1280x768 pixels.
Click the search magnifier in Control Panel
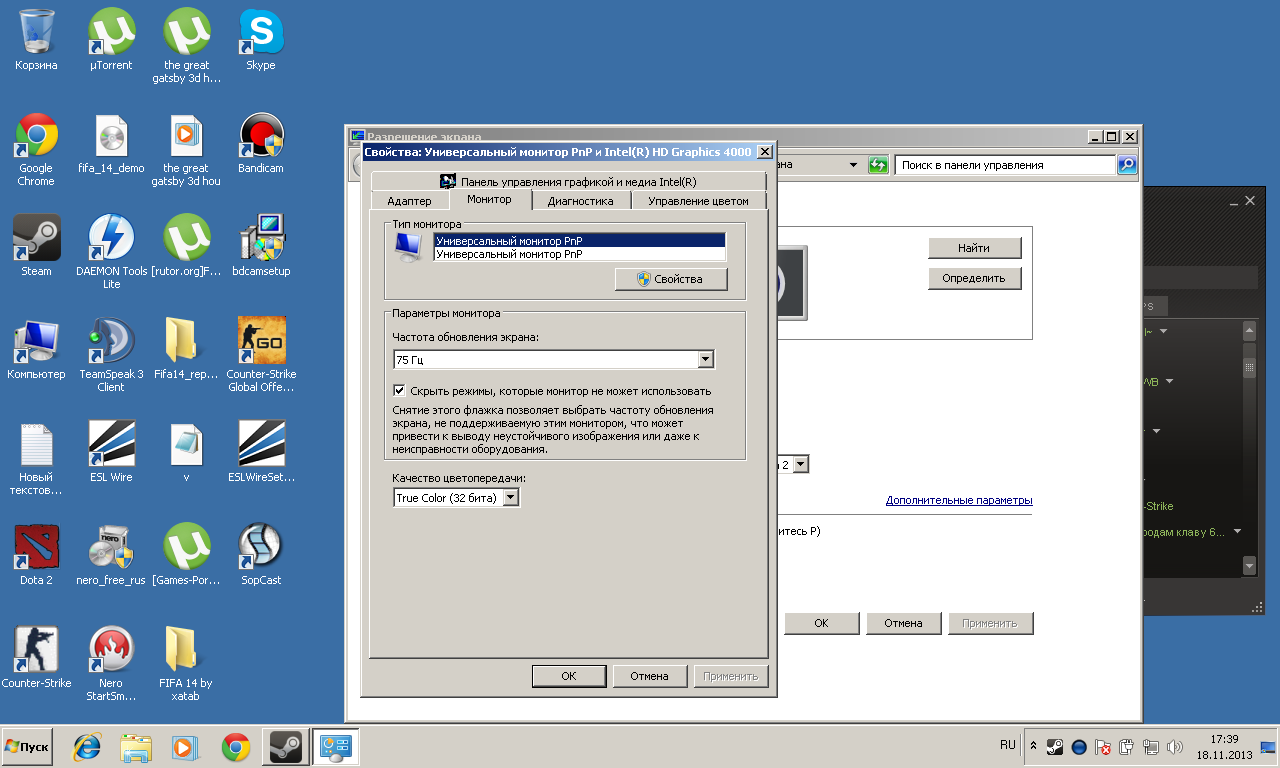coord(1127,165)
